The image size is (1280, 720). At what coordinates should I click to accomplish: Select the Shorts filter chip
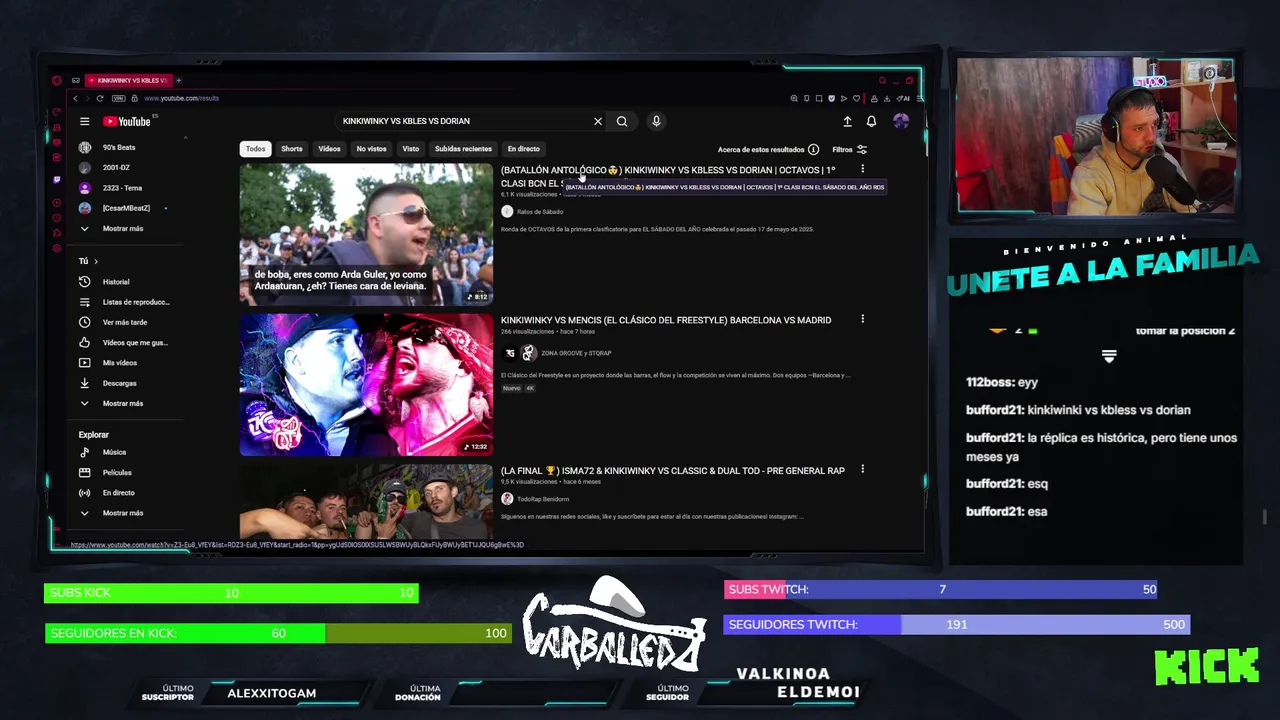[292, 149]
